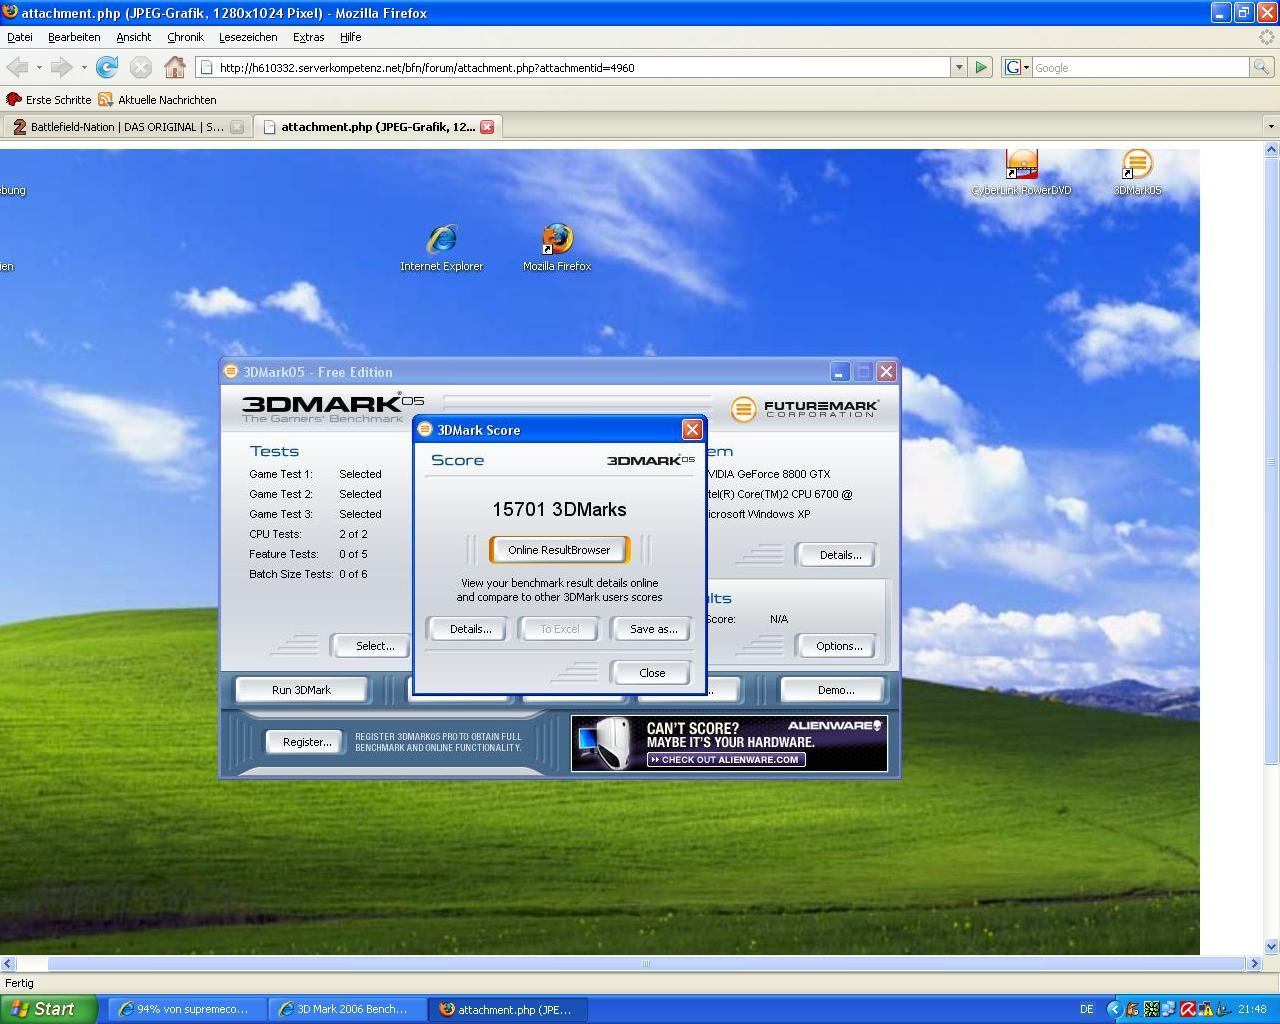Click the Demo button
The height and width of the screenshot is (1024, 1280).
835,690
